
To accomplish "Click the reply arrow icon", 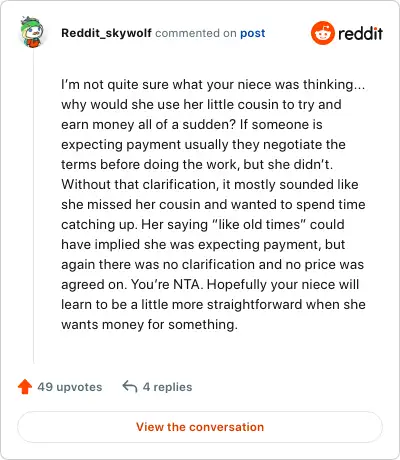I will 130,387.
